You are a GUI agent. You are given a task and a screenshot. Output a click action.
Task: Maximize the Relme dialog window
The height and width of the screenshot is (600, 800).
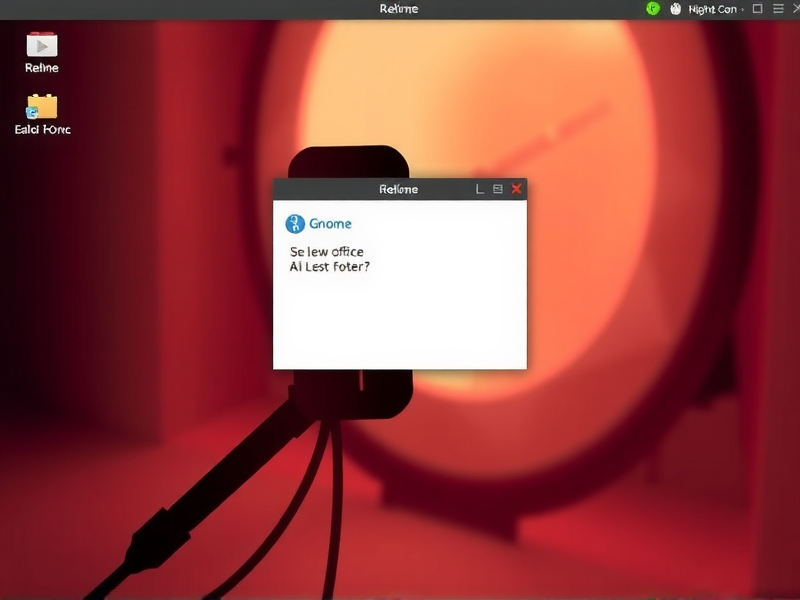click(x=498, y=189)
